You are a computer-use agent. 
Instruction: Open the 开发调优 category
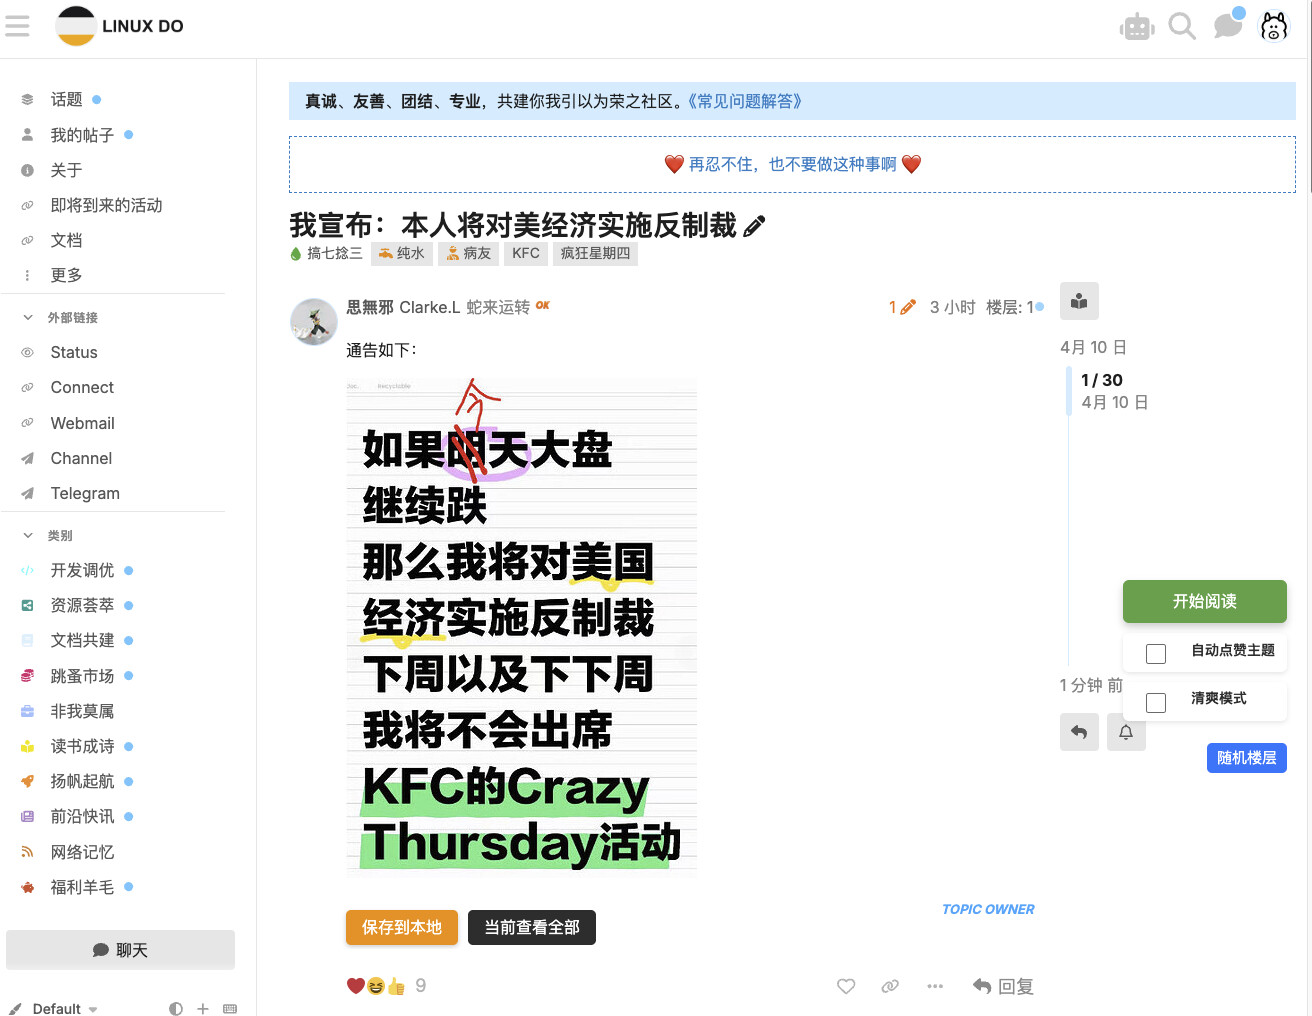(82, 570)
